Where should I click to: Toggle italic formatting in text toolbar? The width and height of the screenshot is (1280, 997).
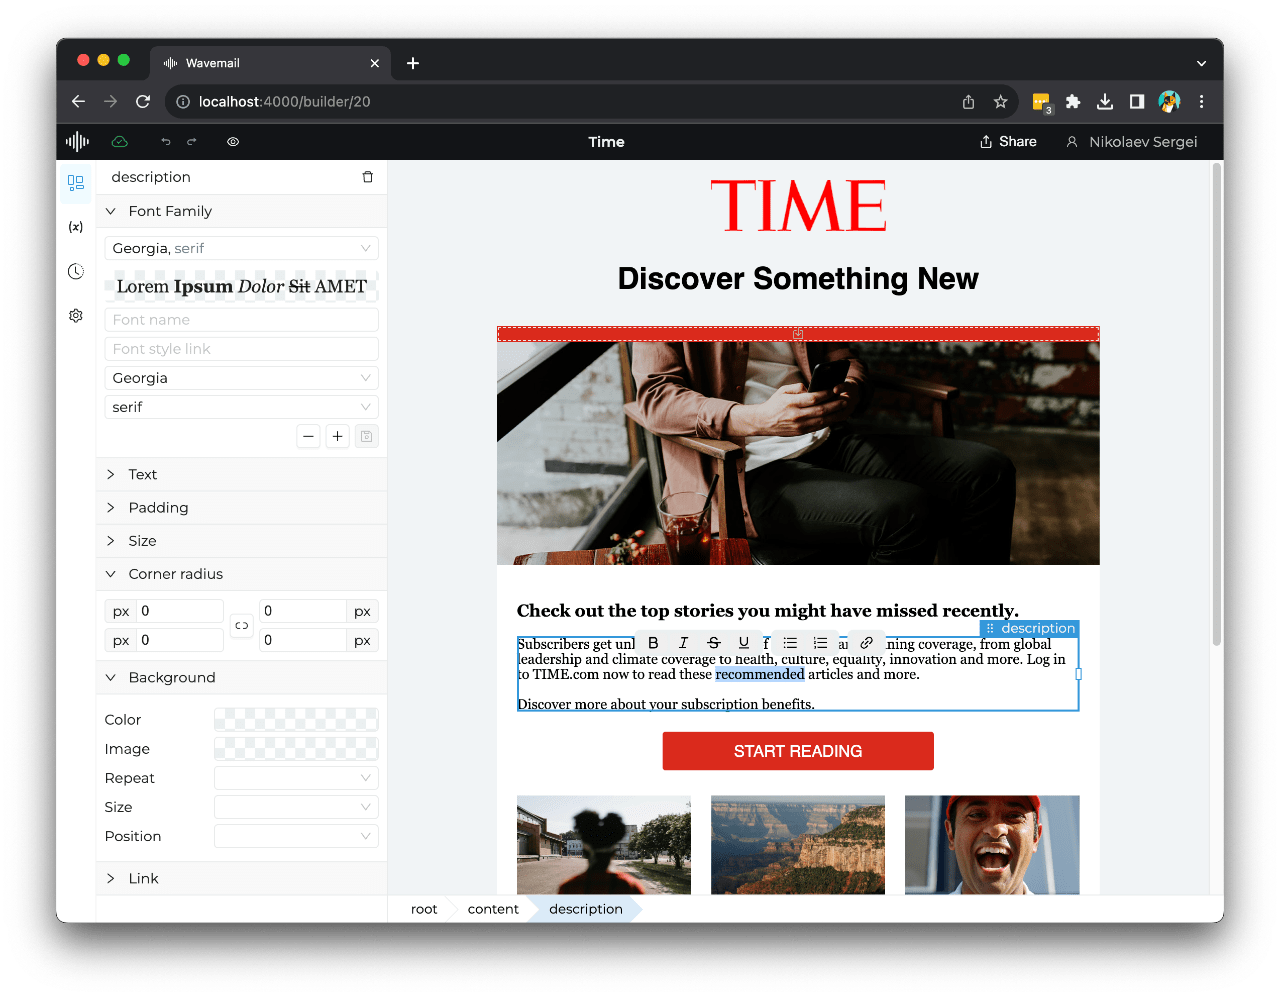683,643
